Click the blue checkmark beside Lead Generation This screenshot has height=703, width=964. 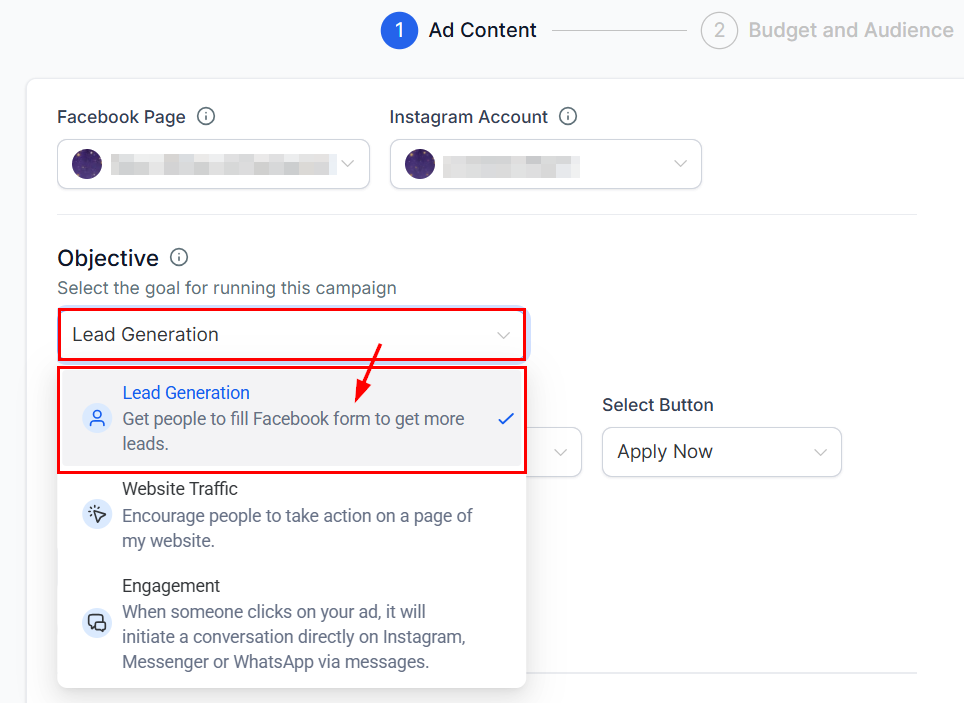[x=506, y=419]
